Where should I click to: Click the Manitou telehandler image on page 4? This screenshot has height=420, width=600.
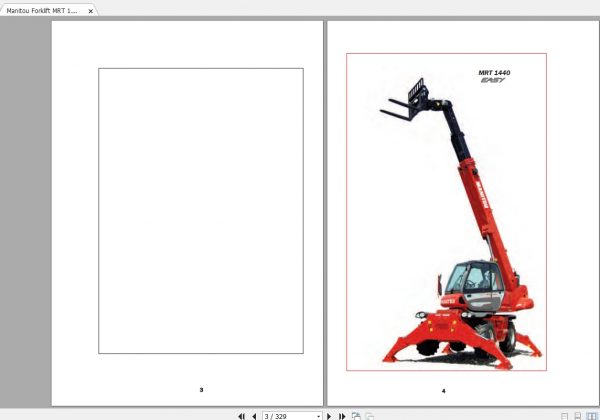461,224
